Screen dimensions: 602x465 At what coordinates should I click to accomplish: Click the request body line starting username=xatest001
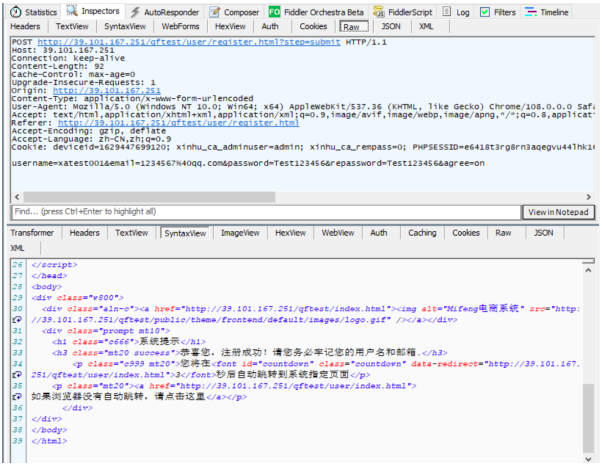(248, 163)
